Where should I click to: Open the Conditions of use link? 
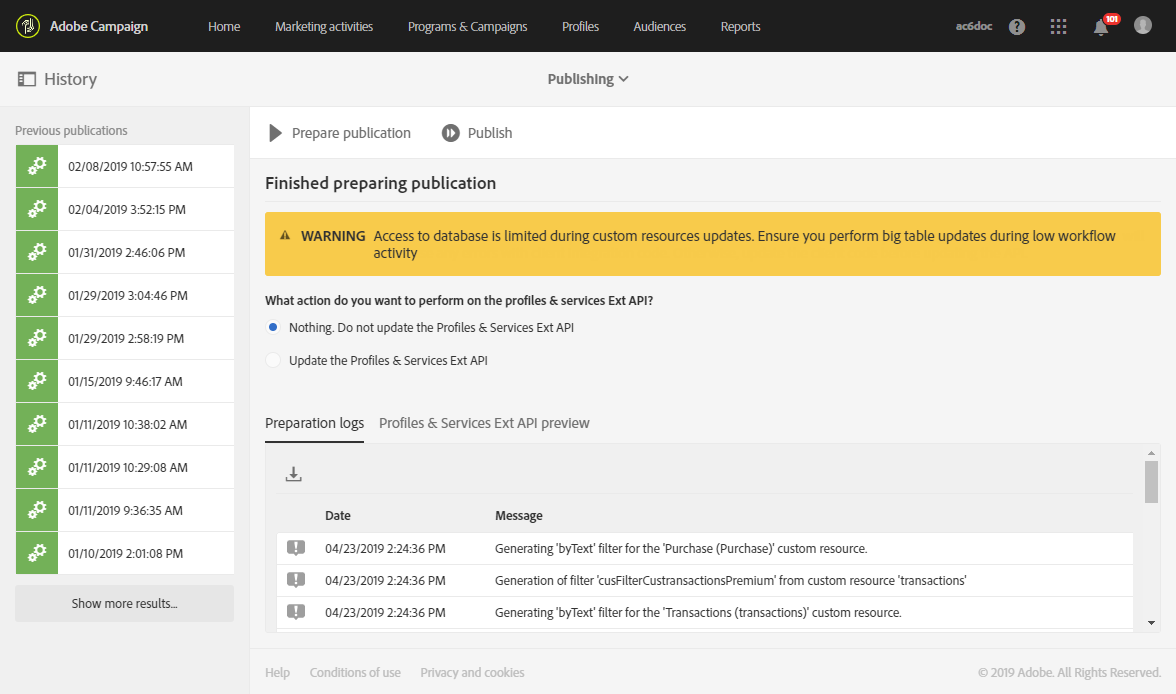(355, 673)
